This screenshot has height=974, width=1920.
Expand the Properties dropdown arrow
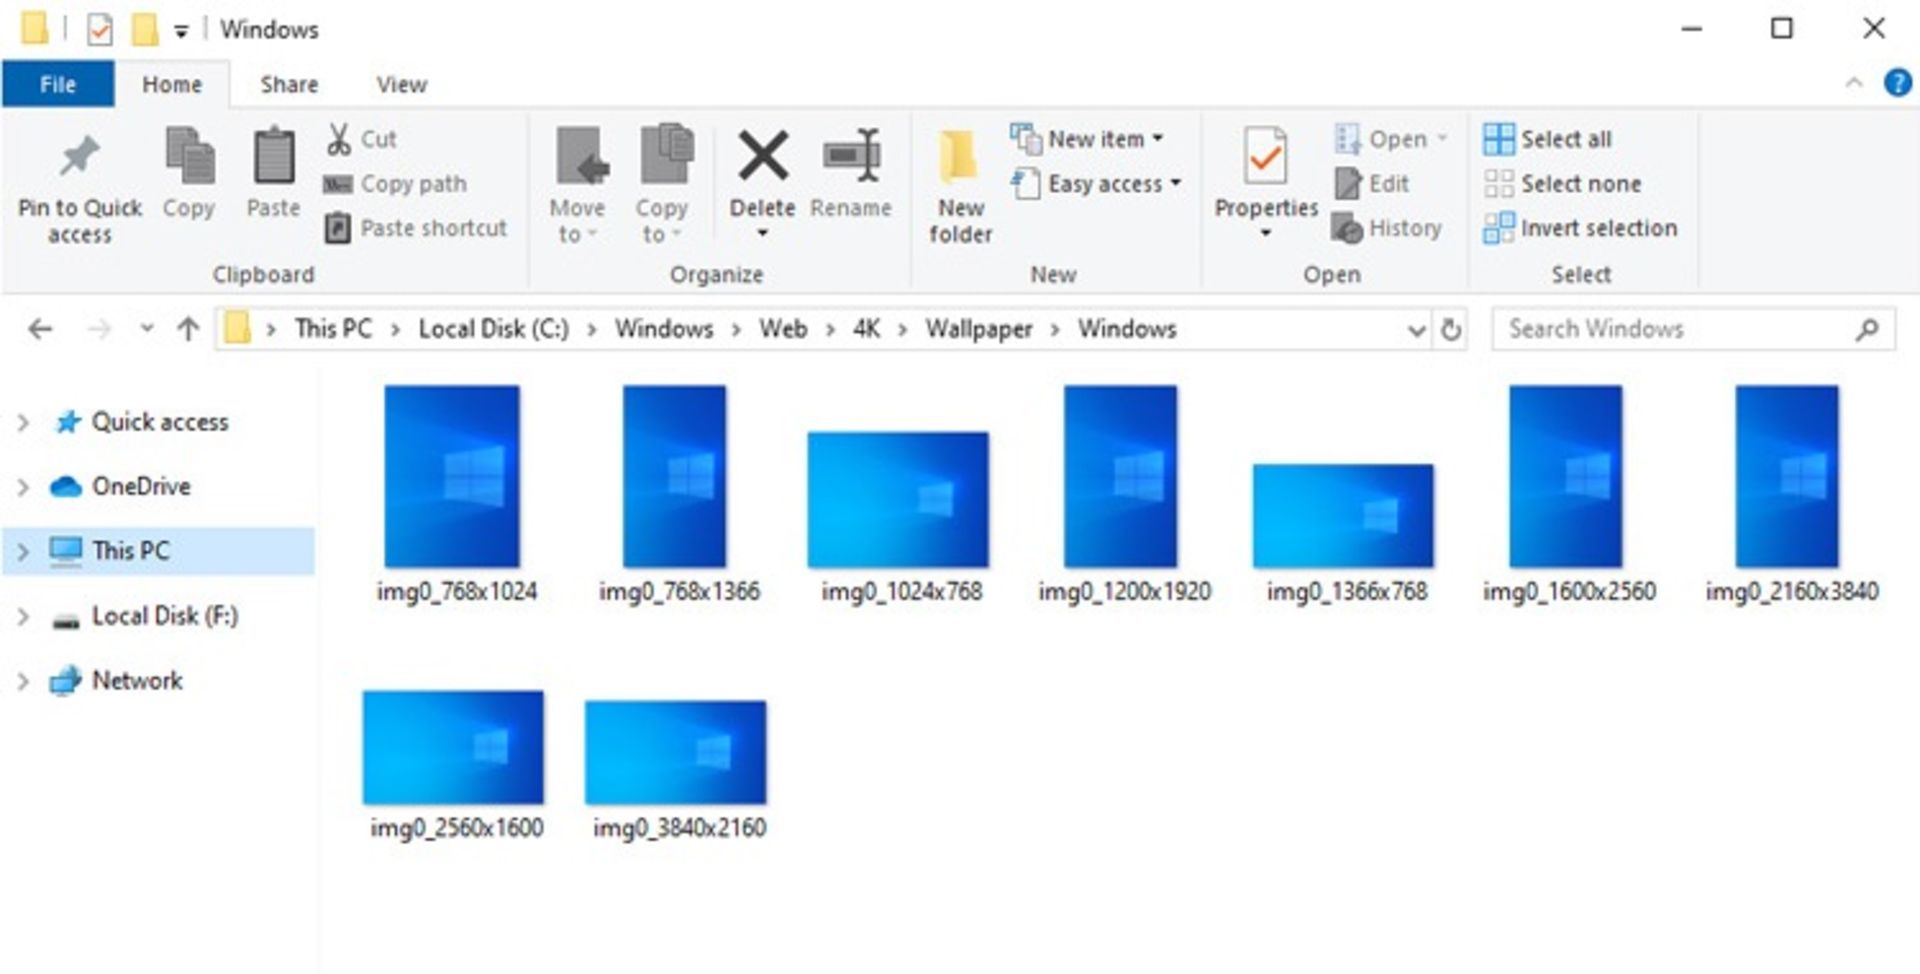1266,234
